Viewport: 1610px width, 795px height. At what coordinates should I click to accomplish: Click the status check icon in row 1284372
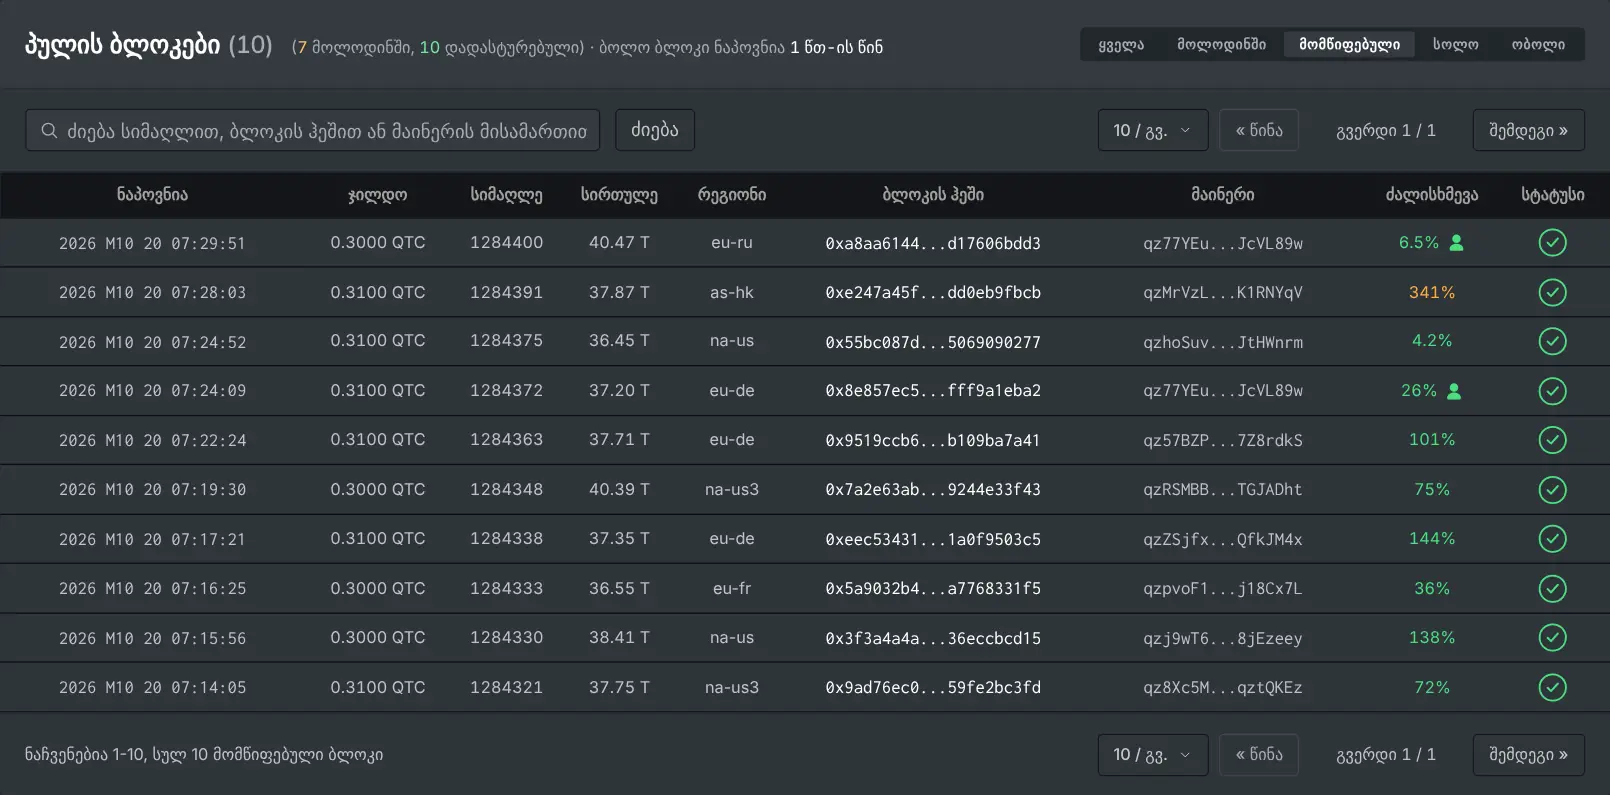[x=1552, y=391]
